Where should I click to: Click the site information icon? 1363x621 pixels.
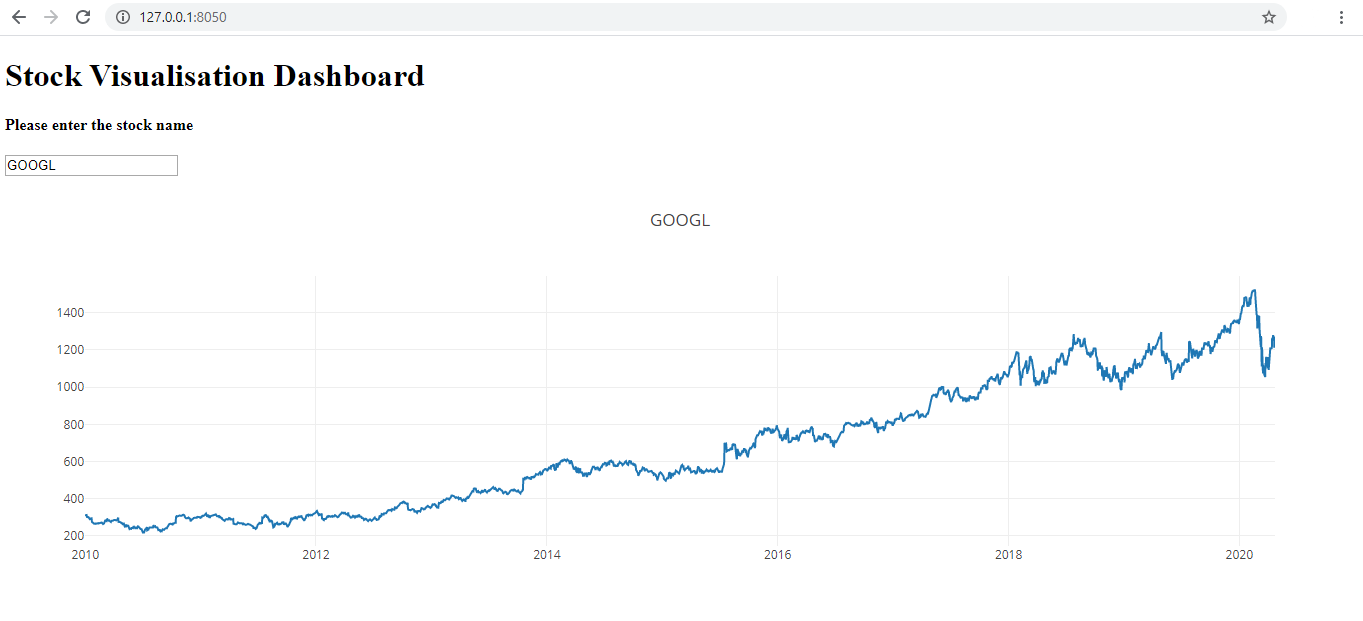[x=123, y=17]
